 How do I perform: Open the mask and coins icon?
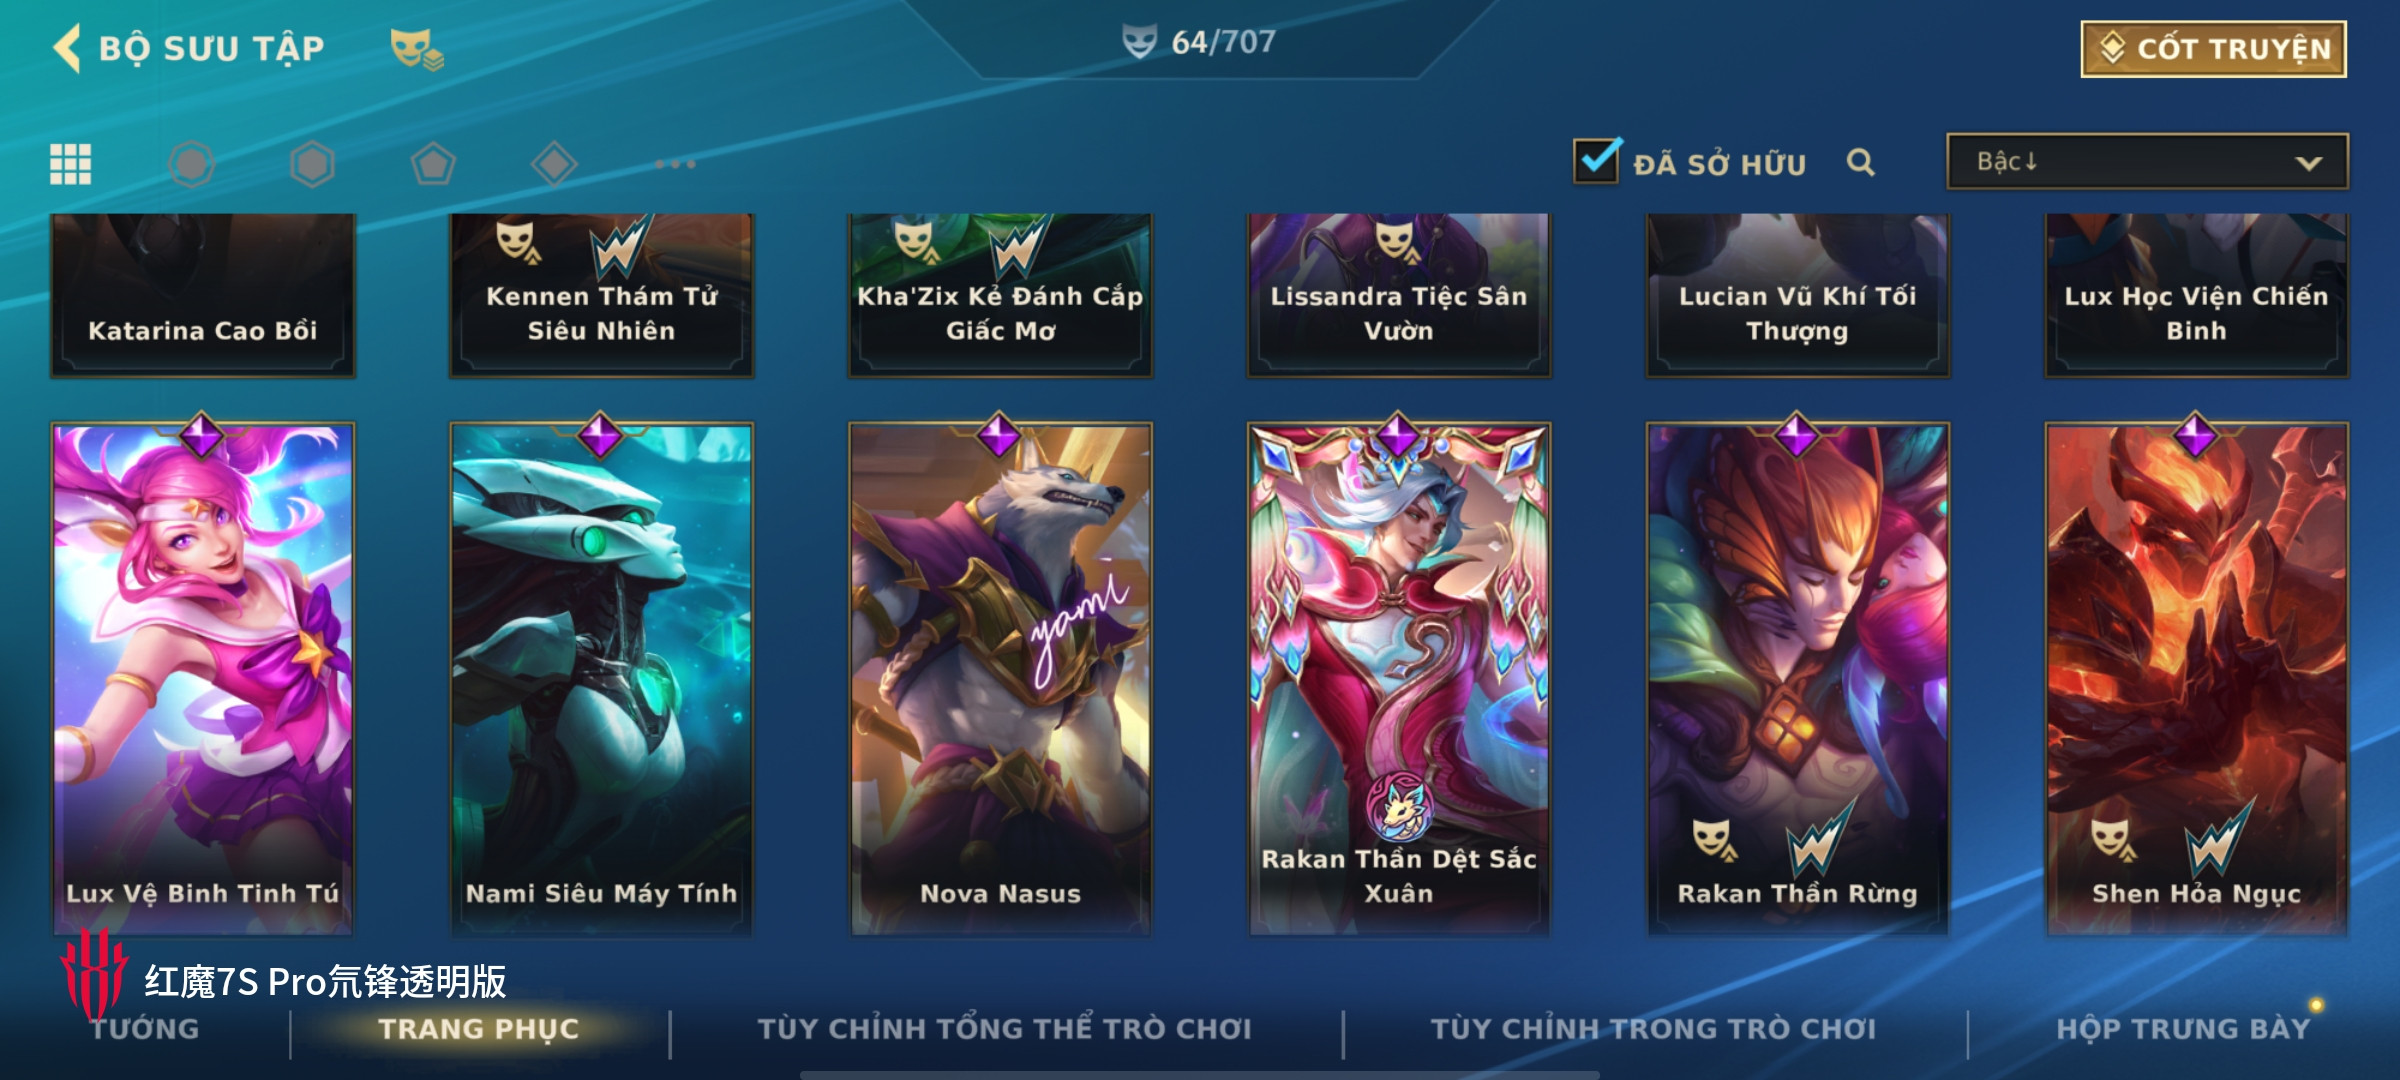pos(416,49)
